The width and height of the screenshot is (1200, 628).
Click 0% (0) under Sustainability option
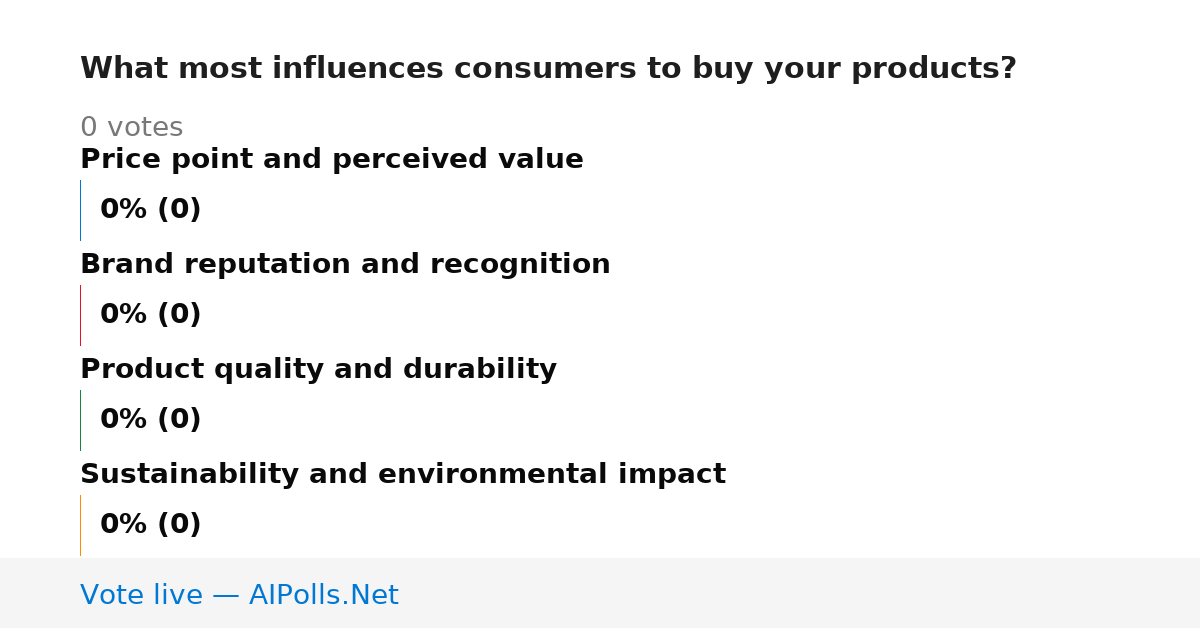(150, 525)
